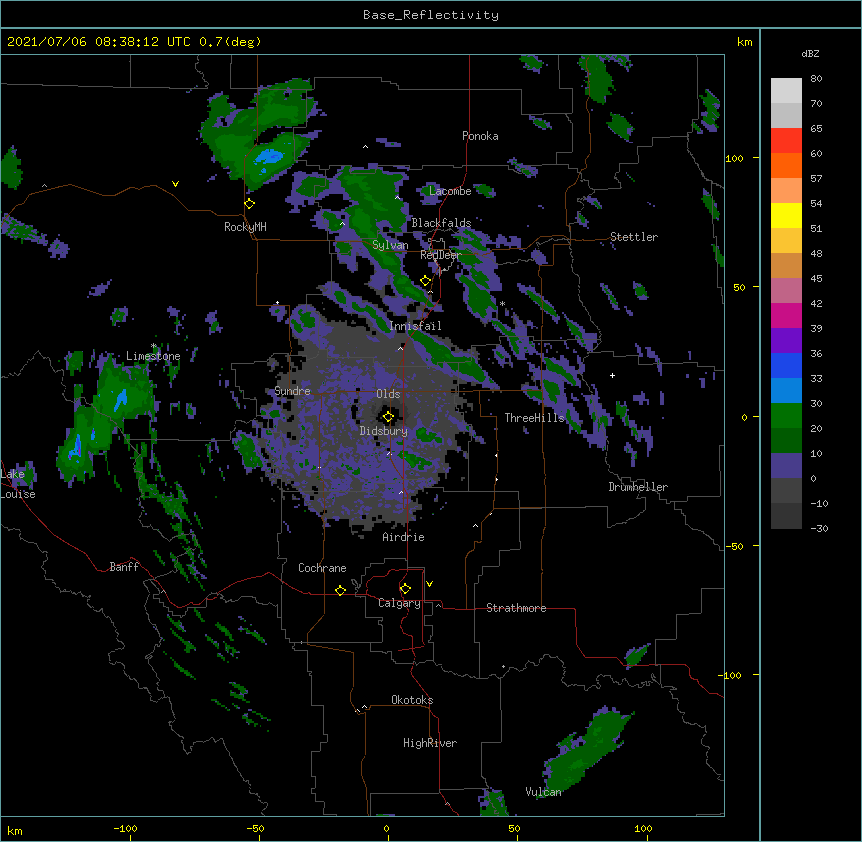Click the Limestone label
862x842 pixels.
153,356
